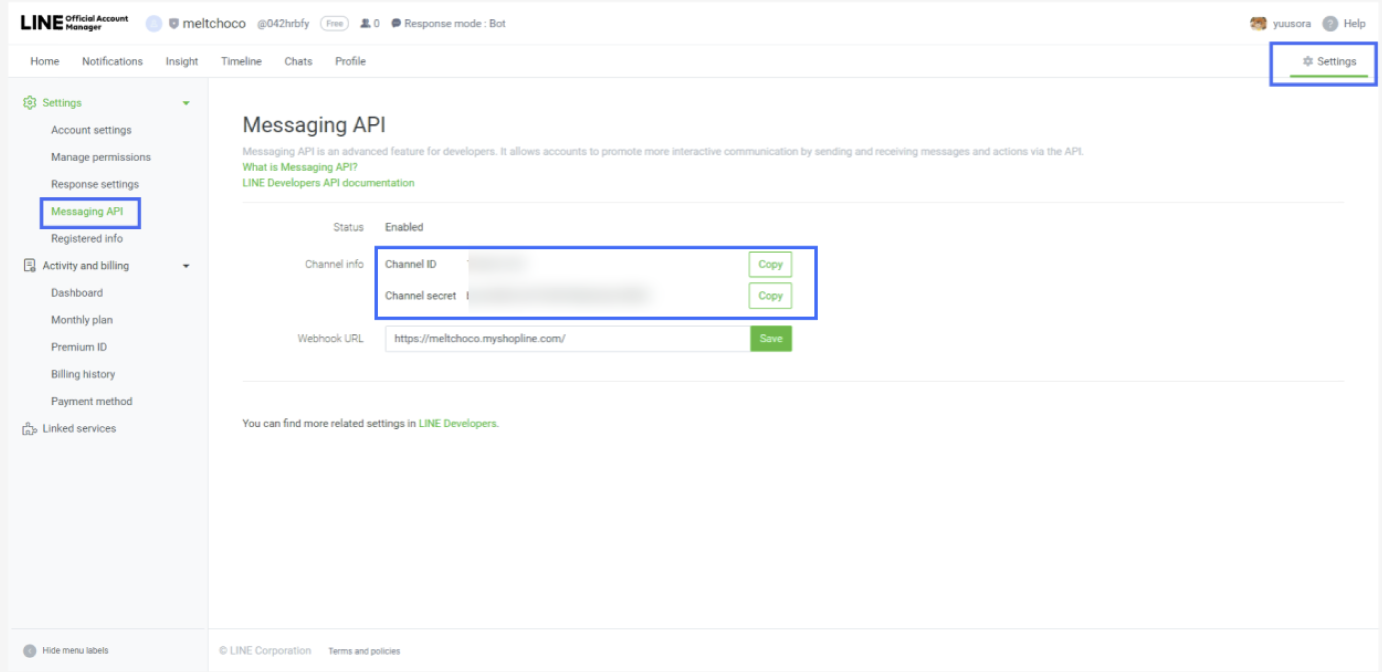Save the Webhook URL
Screen dimensions: 1382x672
coord(771,339)
